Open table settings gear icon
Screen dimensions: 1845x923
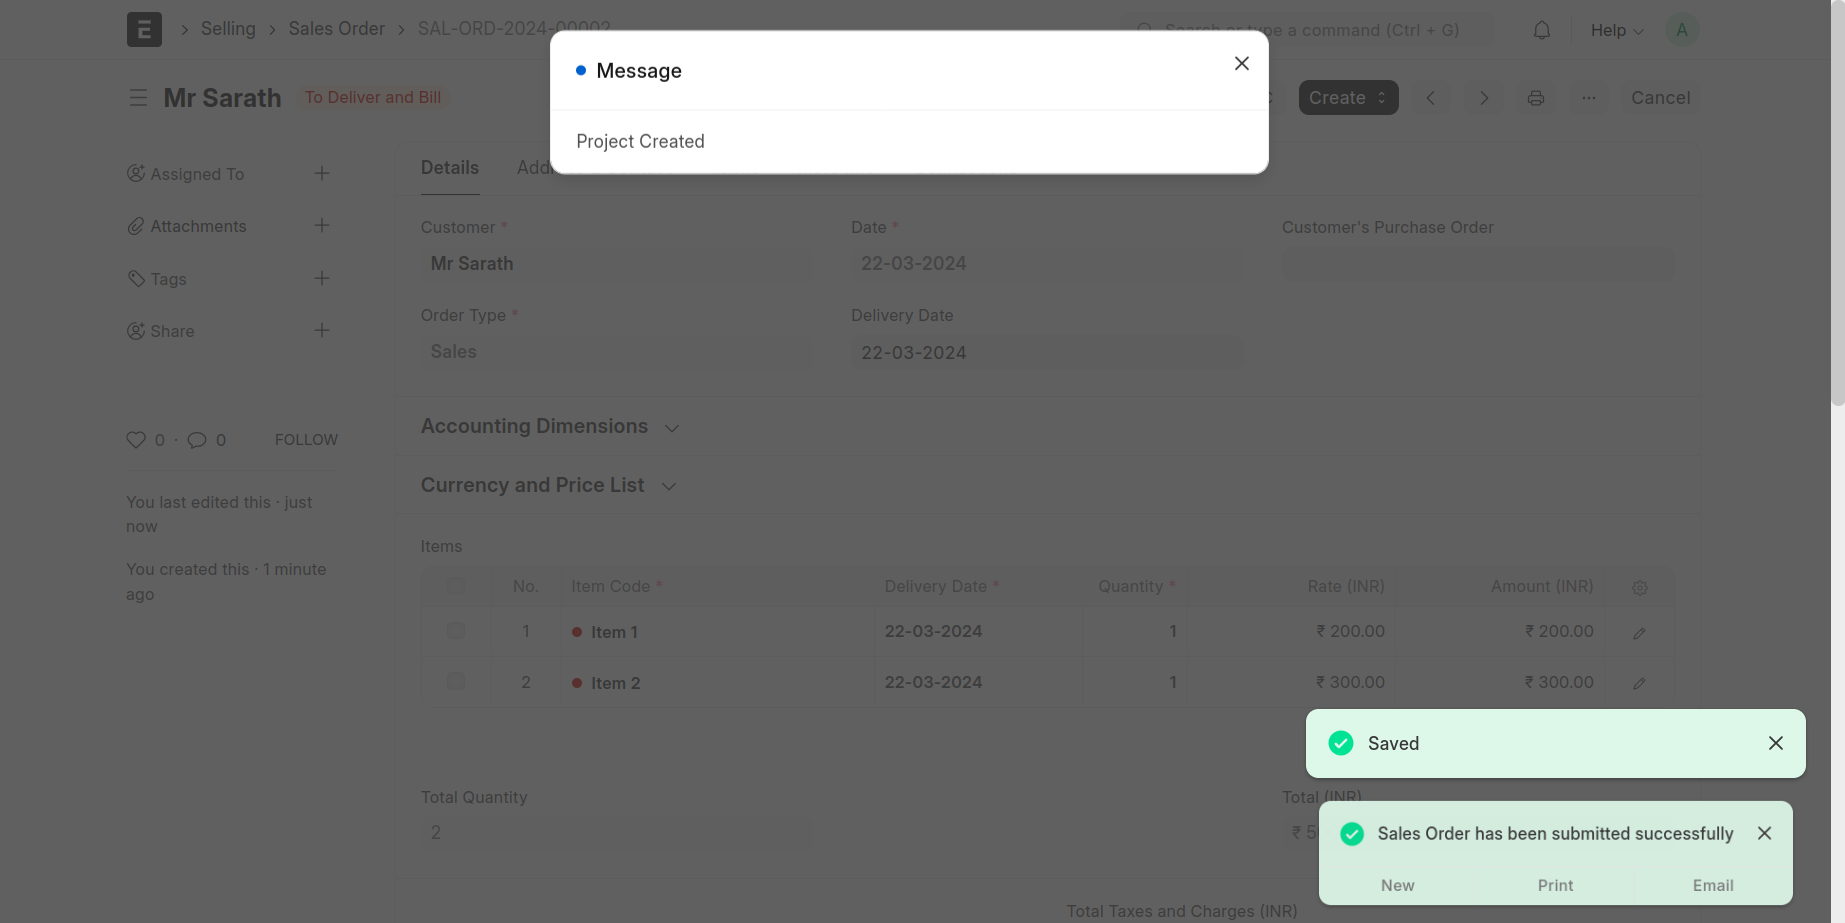tap(1639, 588)
